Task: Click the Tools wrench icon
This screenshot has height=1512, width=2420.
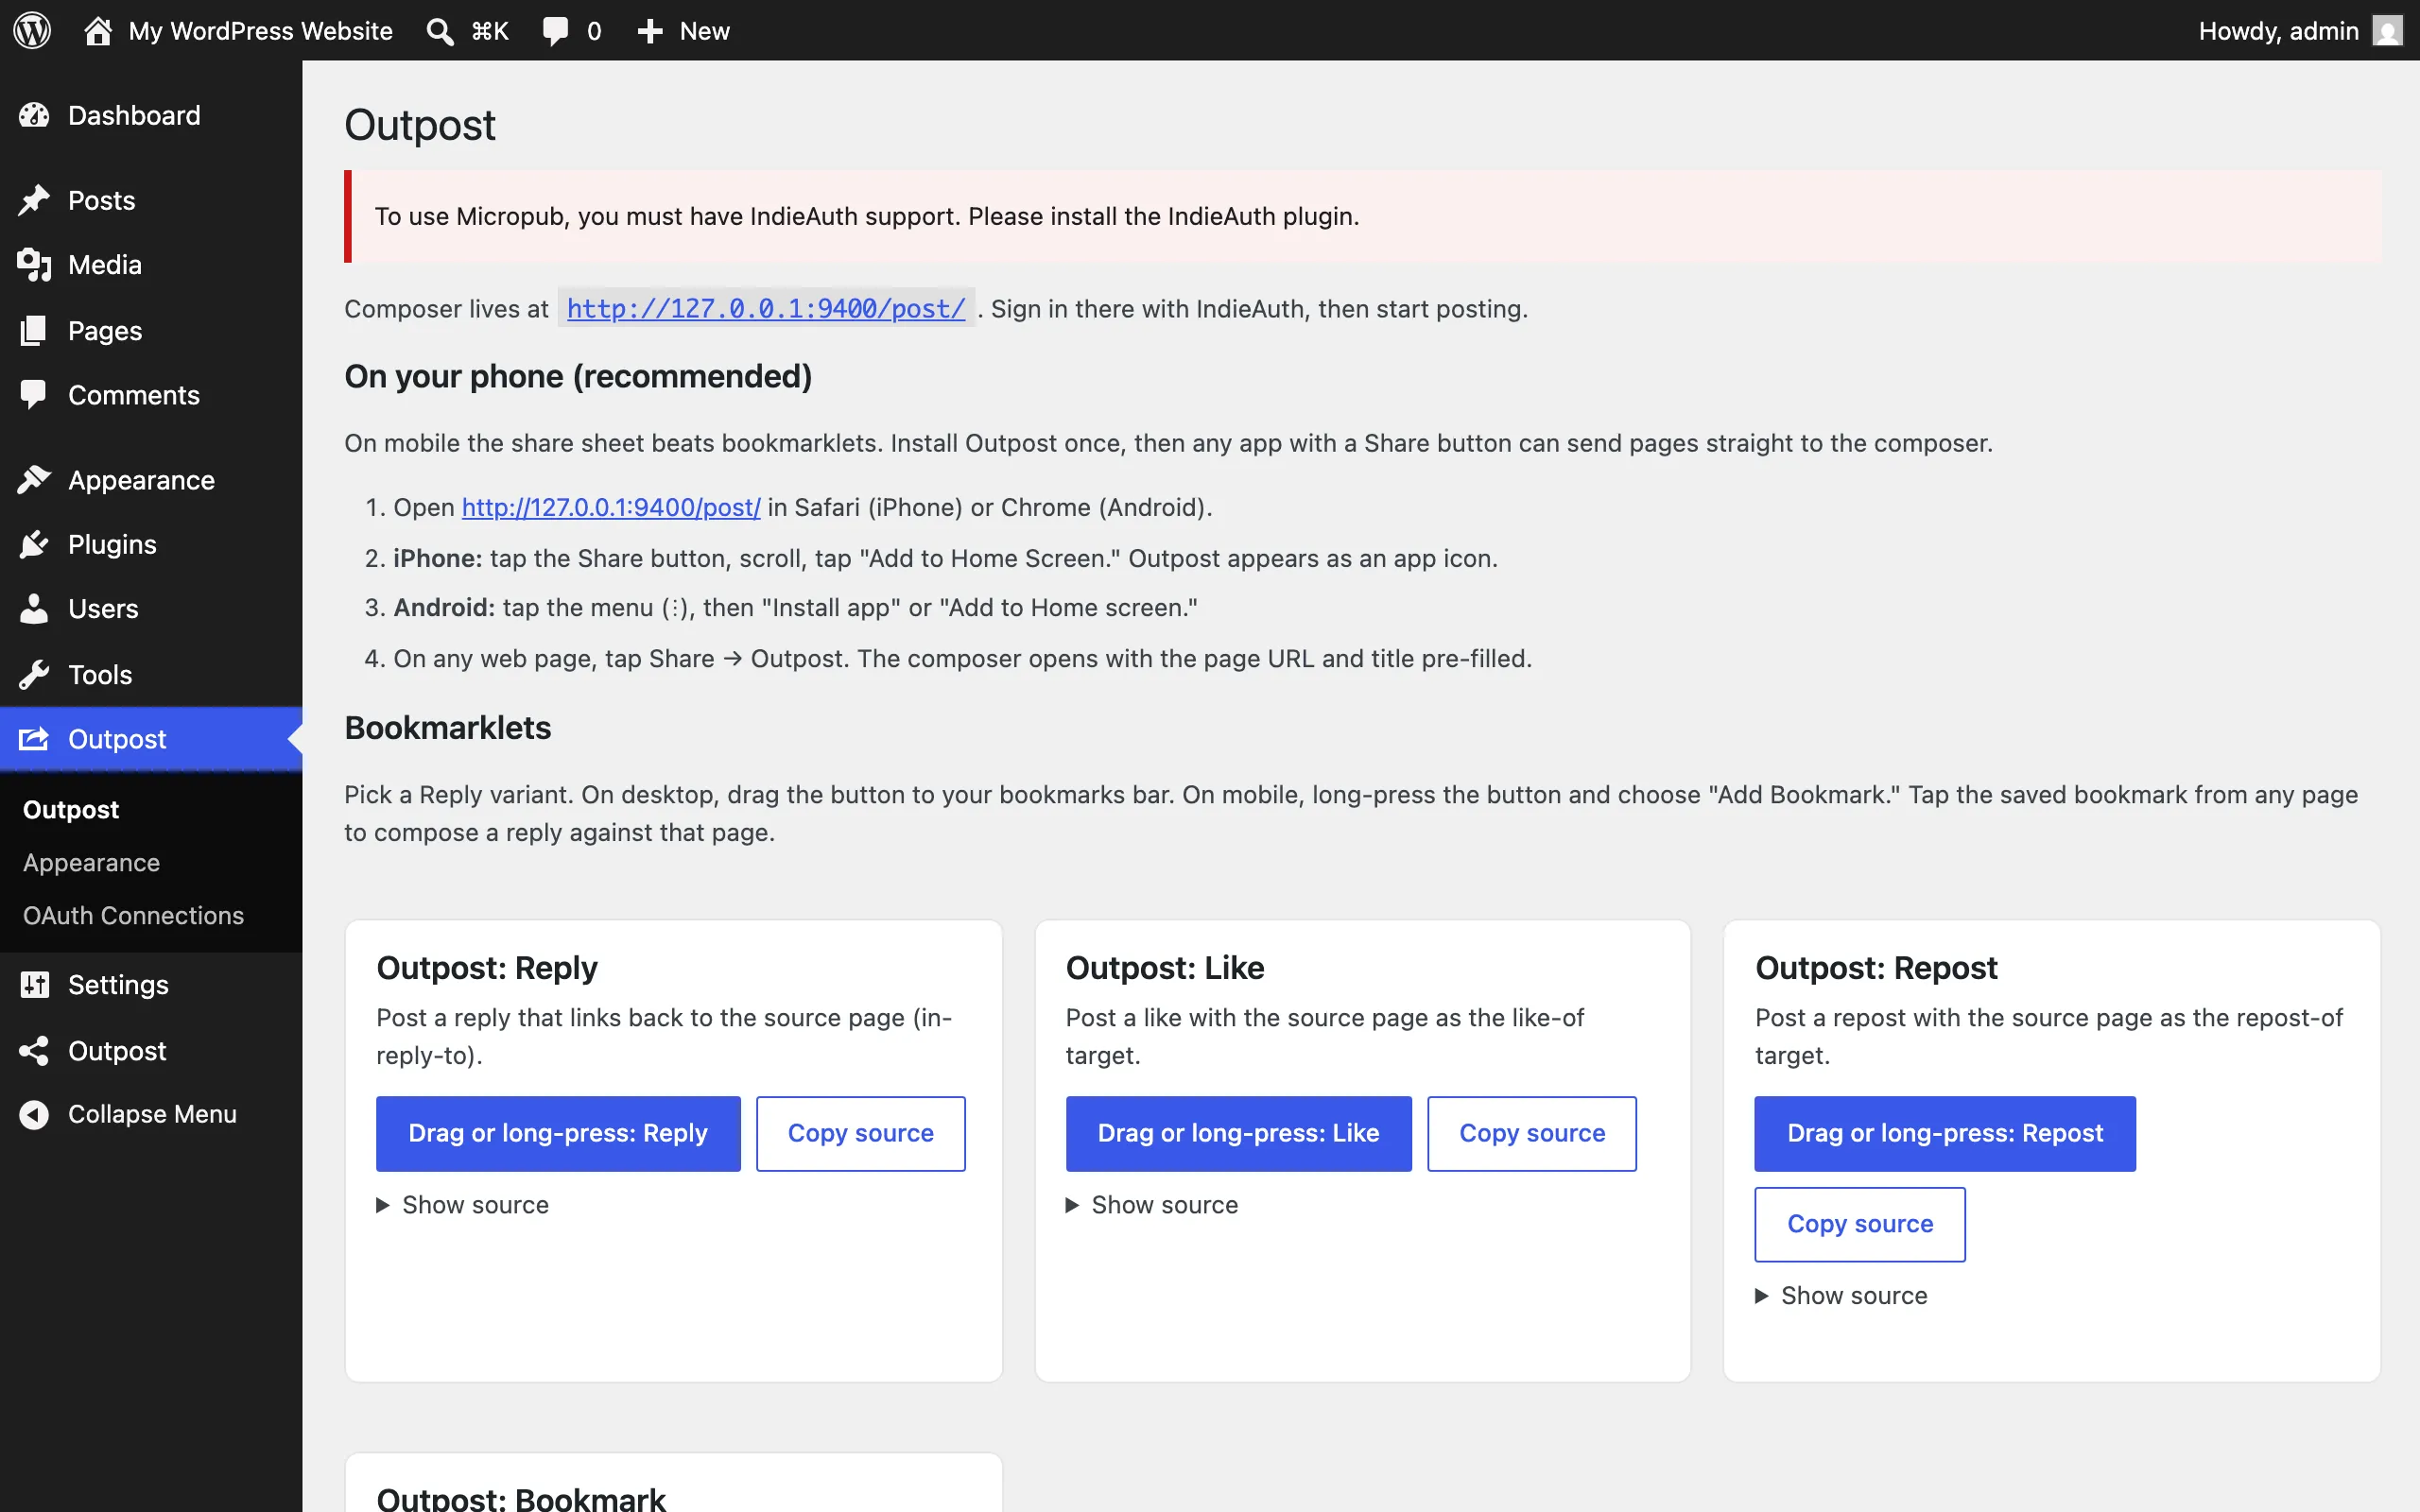Action: [34, 675]
